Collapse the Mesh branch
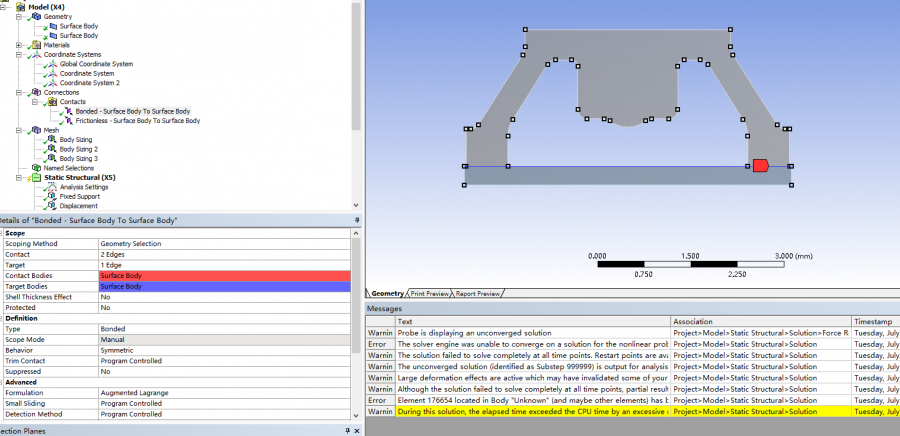 [19, 130]
